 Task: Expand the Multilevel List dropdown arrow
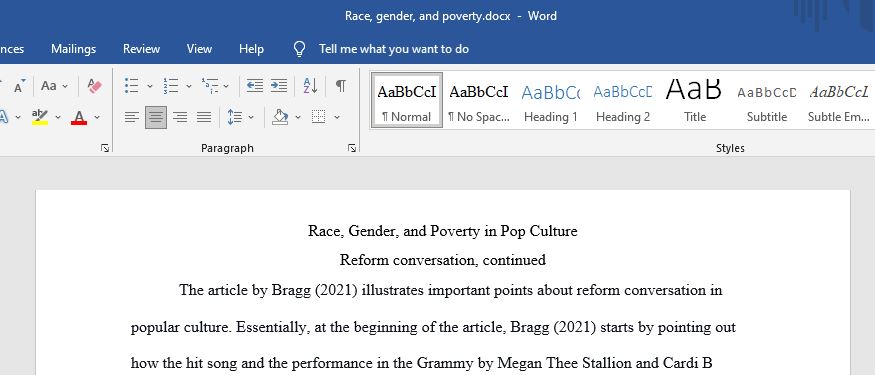(226, 86)
